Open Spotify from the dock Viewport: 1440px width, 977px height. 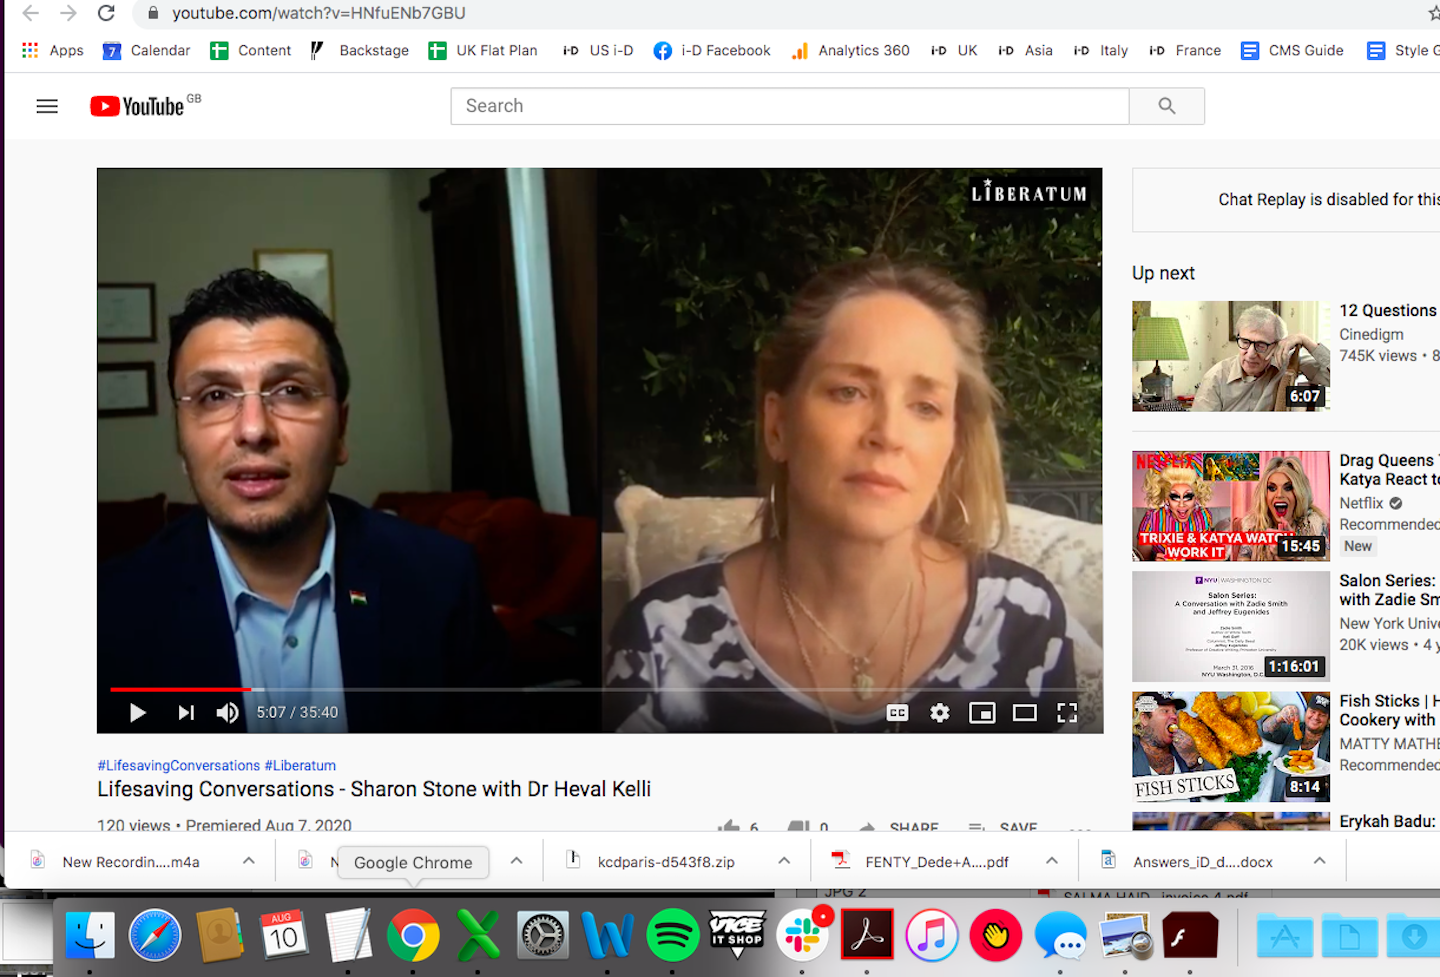point(672,936)
